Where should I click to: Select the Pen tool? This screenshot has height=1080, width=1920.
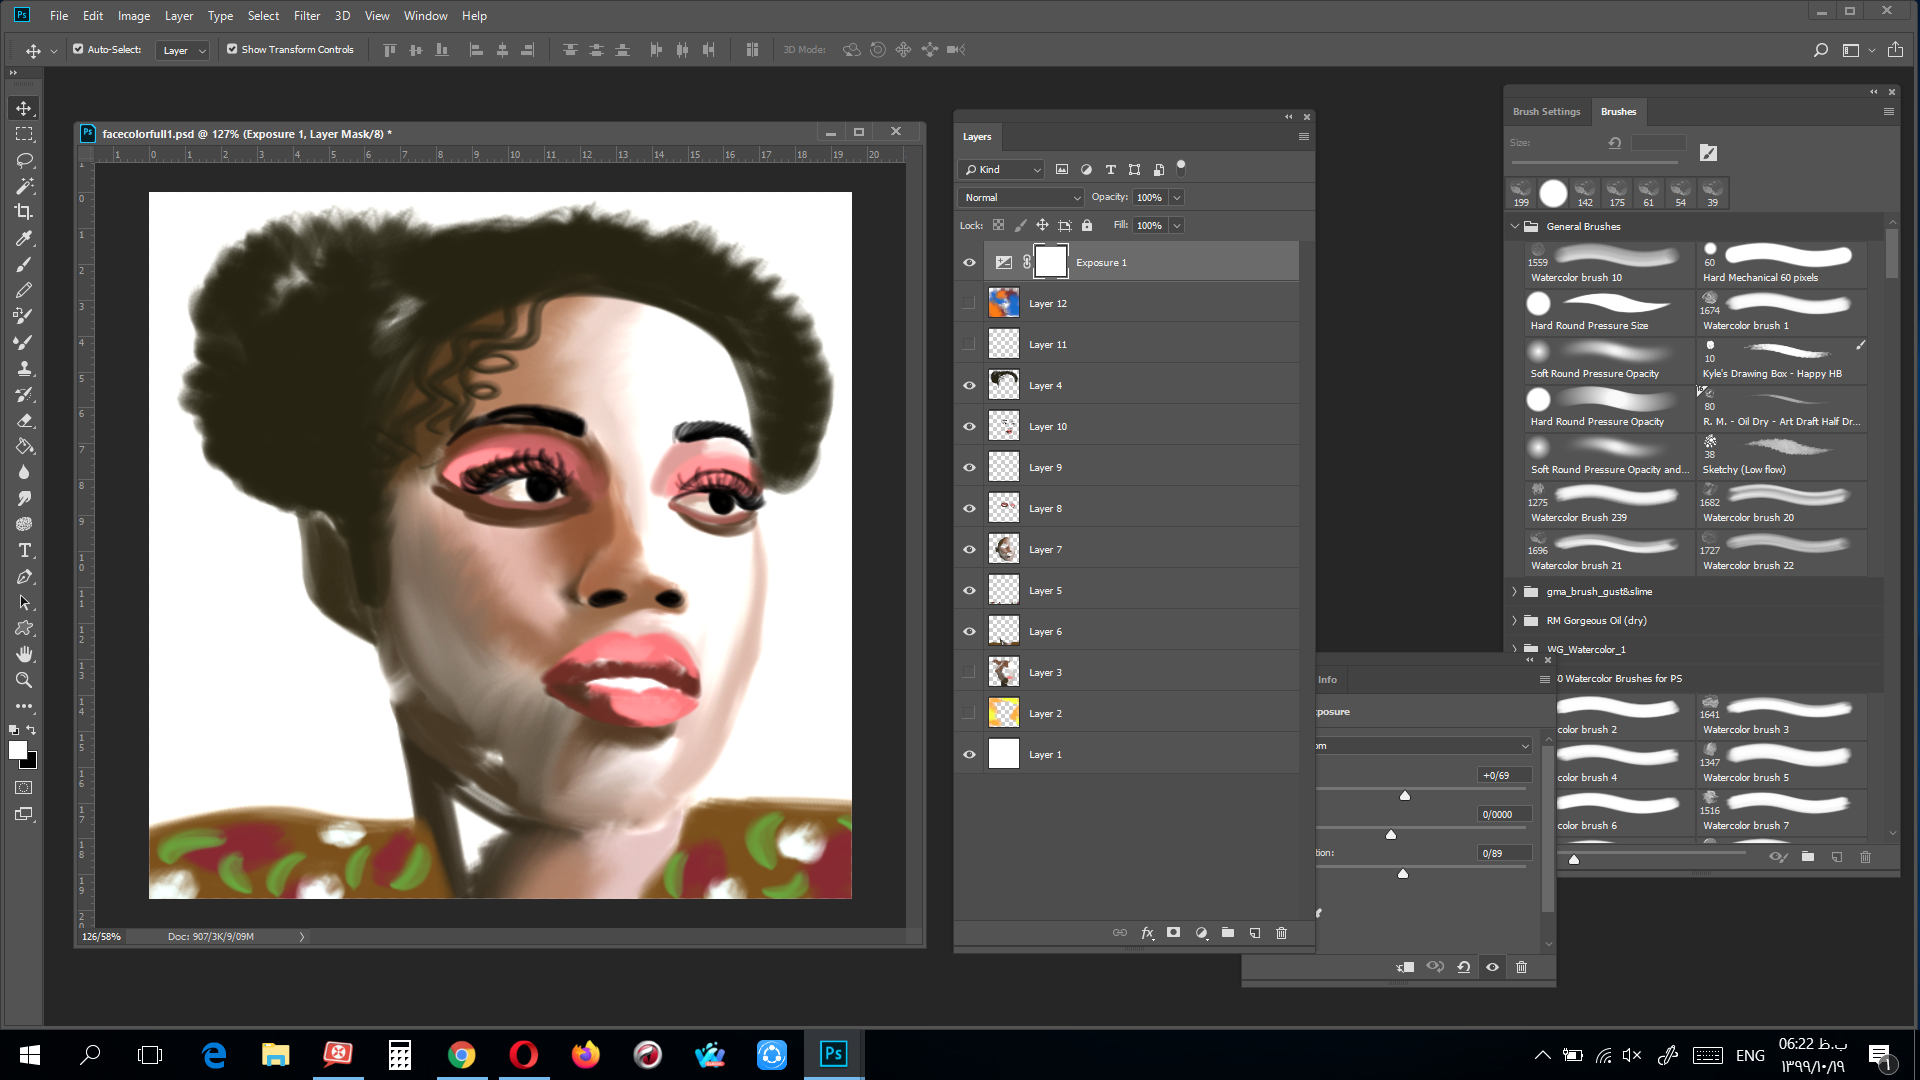pos(24,576)
